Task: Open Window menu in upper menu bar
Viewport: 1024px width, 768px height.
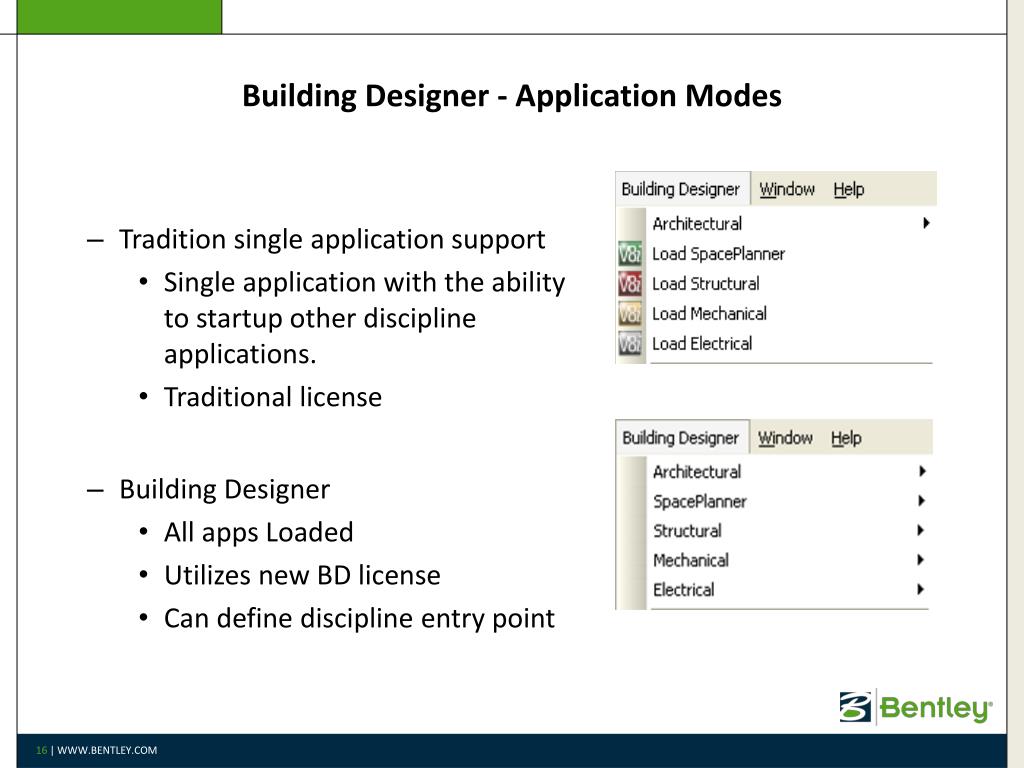Action: (787, 189)
